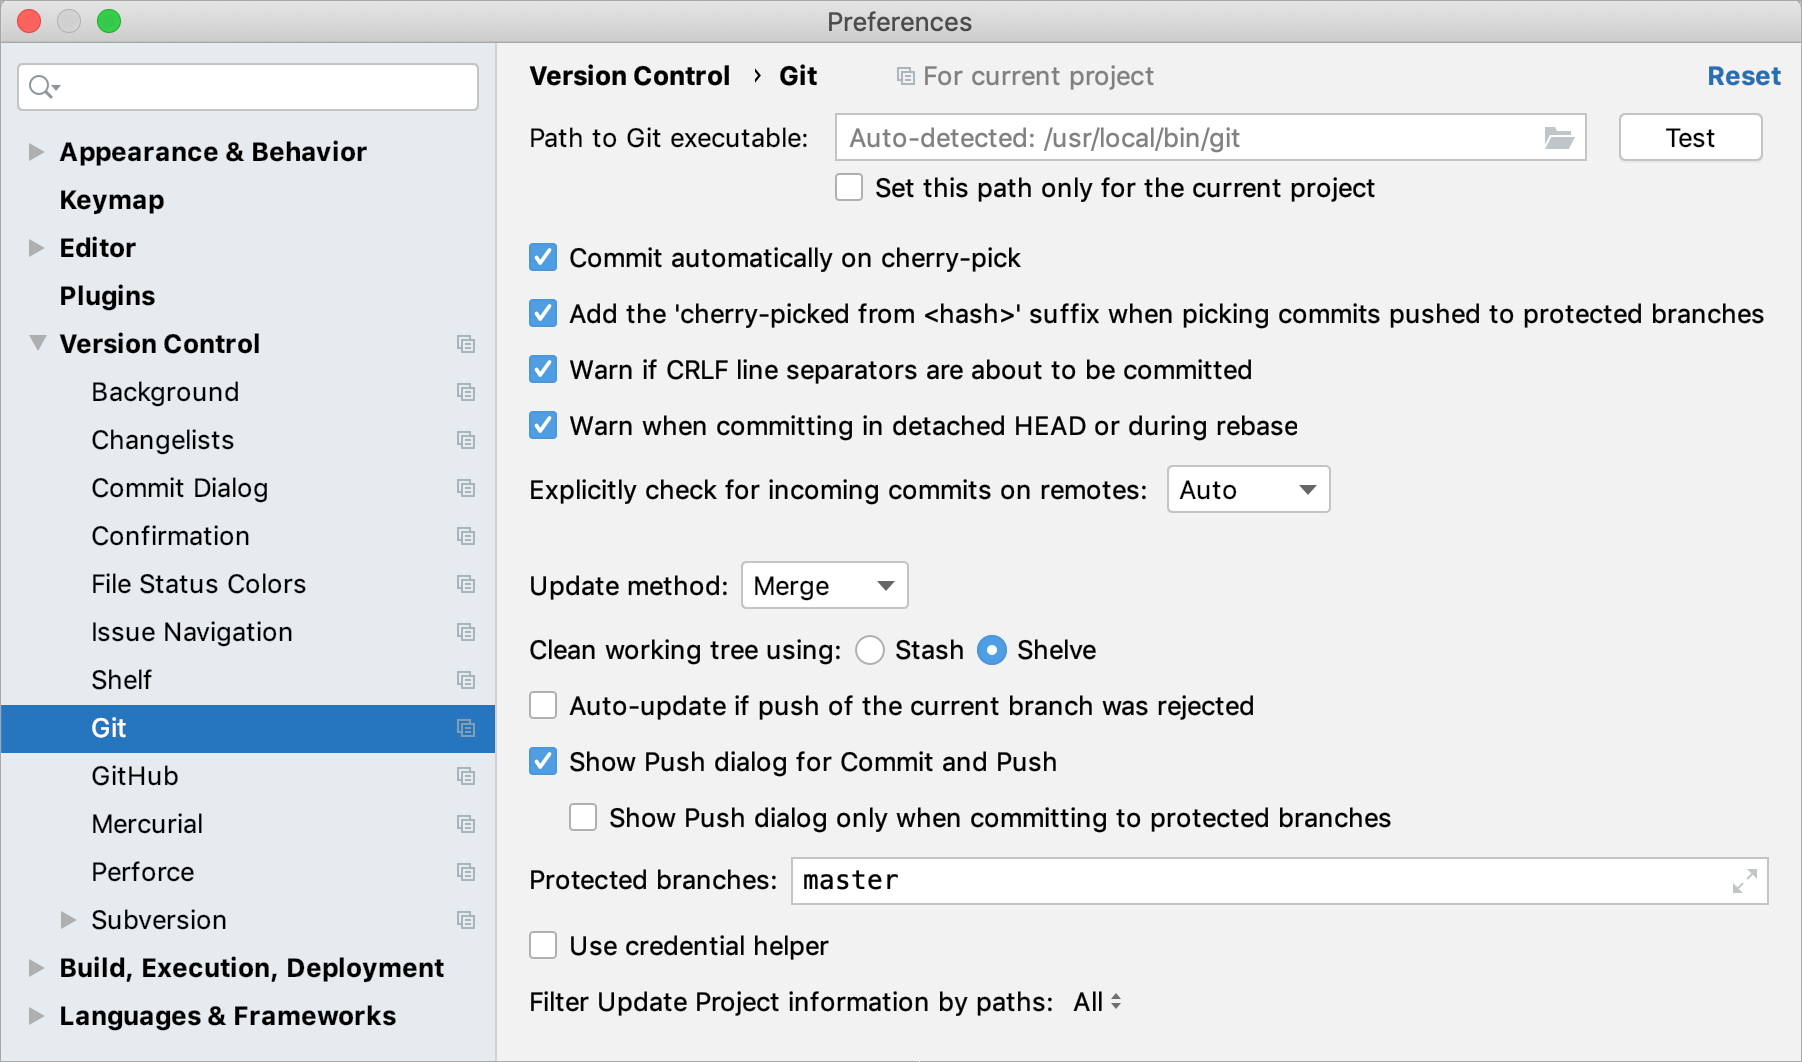The image size is (1802, 1062).
Task: Click project-level icon next to File Status Colors
Action: click(466, 584)
